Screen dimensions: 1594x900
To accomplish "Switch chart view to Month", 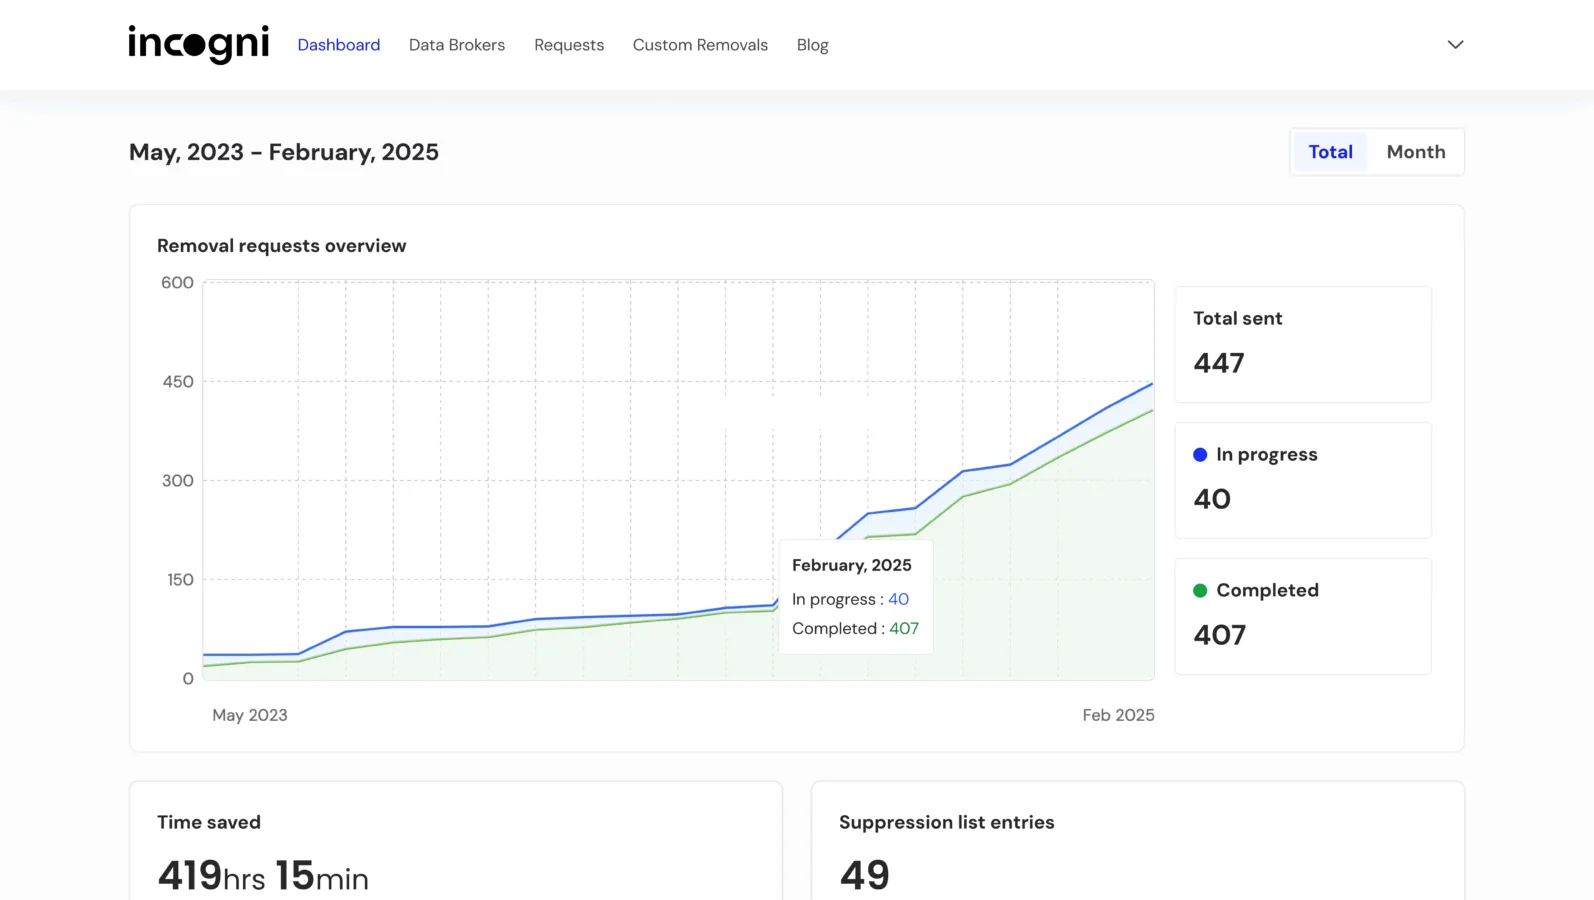I will point(1415,152).
